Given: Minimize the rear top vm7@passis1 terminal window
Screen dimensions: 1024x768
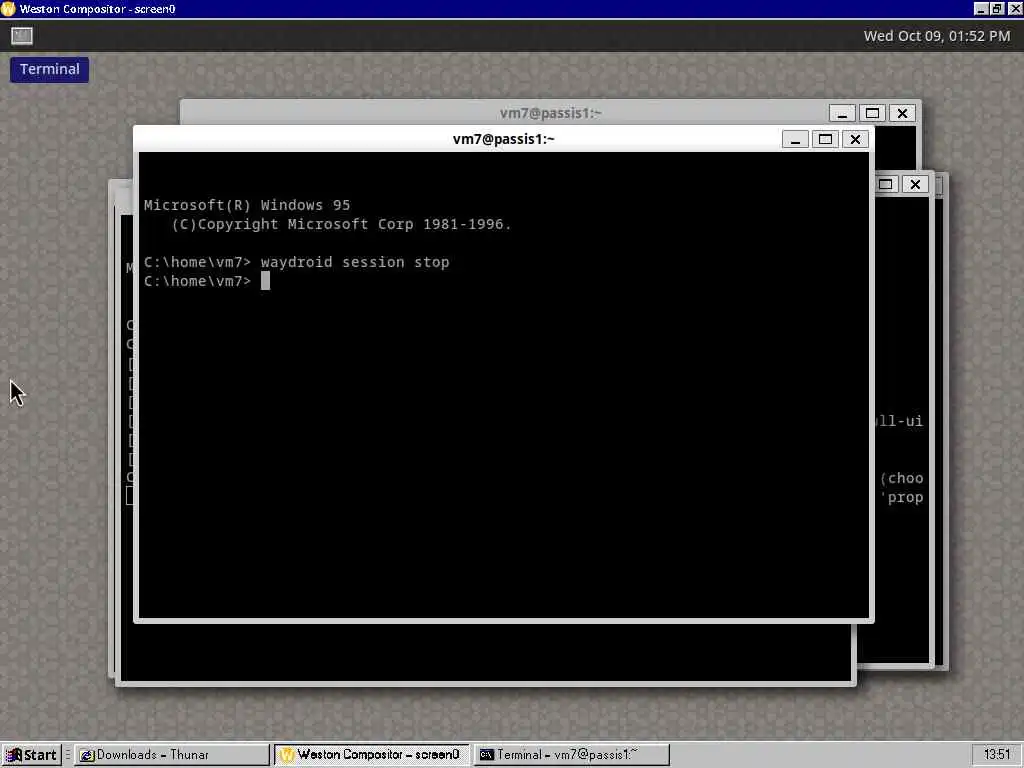Looking at the screenshot, I should point(842,113).
